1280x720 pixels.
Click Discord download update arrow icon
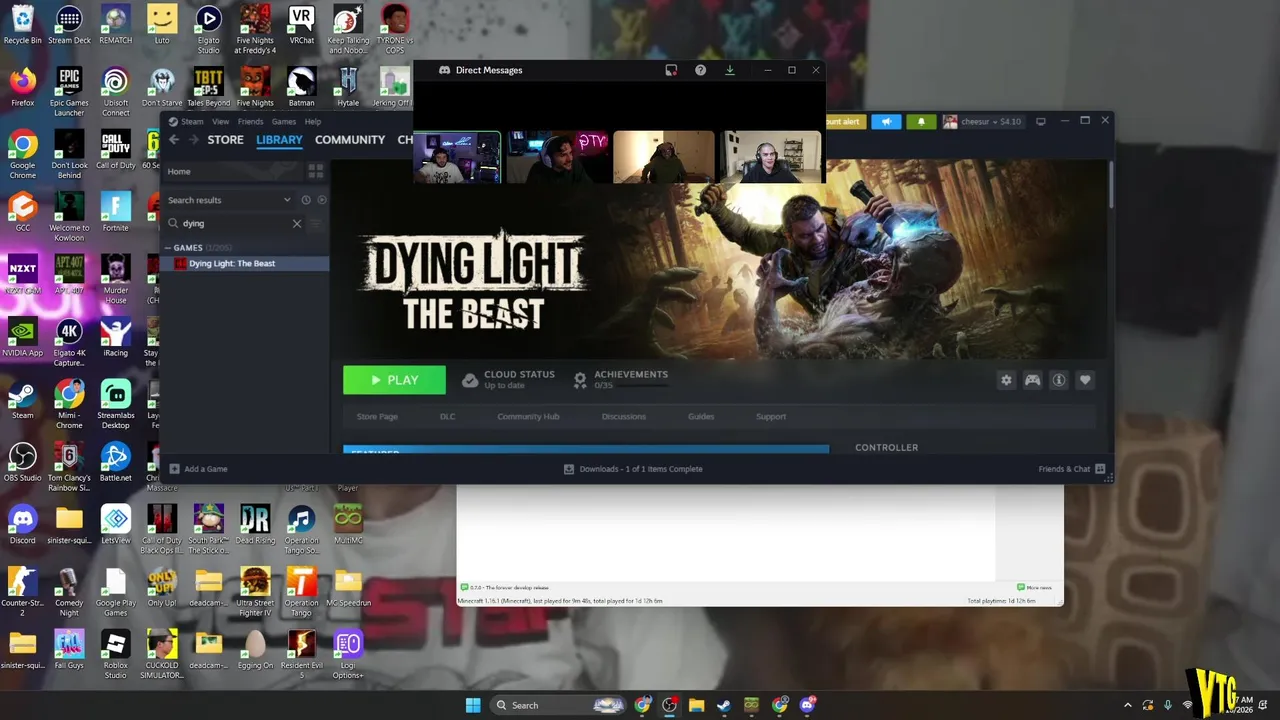[x=730, y=70]
